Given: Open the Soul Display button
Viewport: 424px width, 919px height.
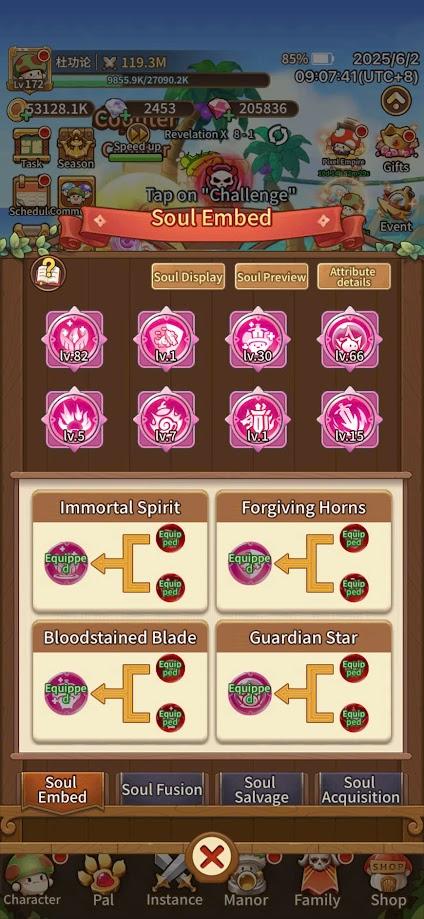Looking at the screenshot, I should [x=188, y=277].
